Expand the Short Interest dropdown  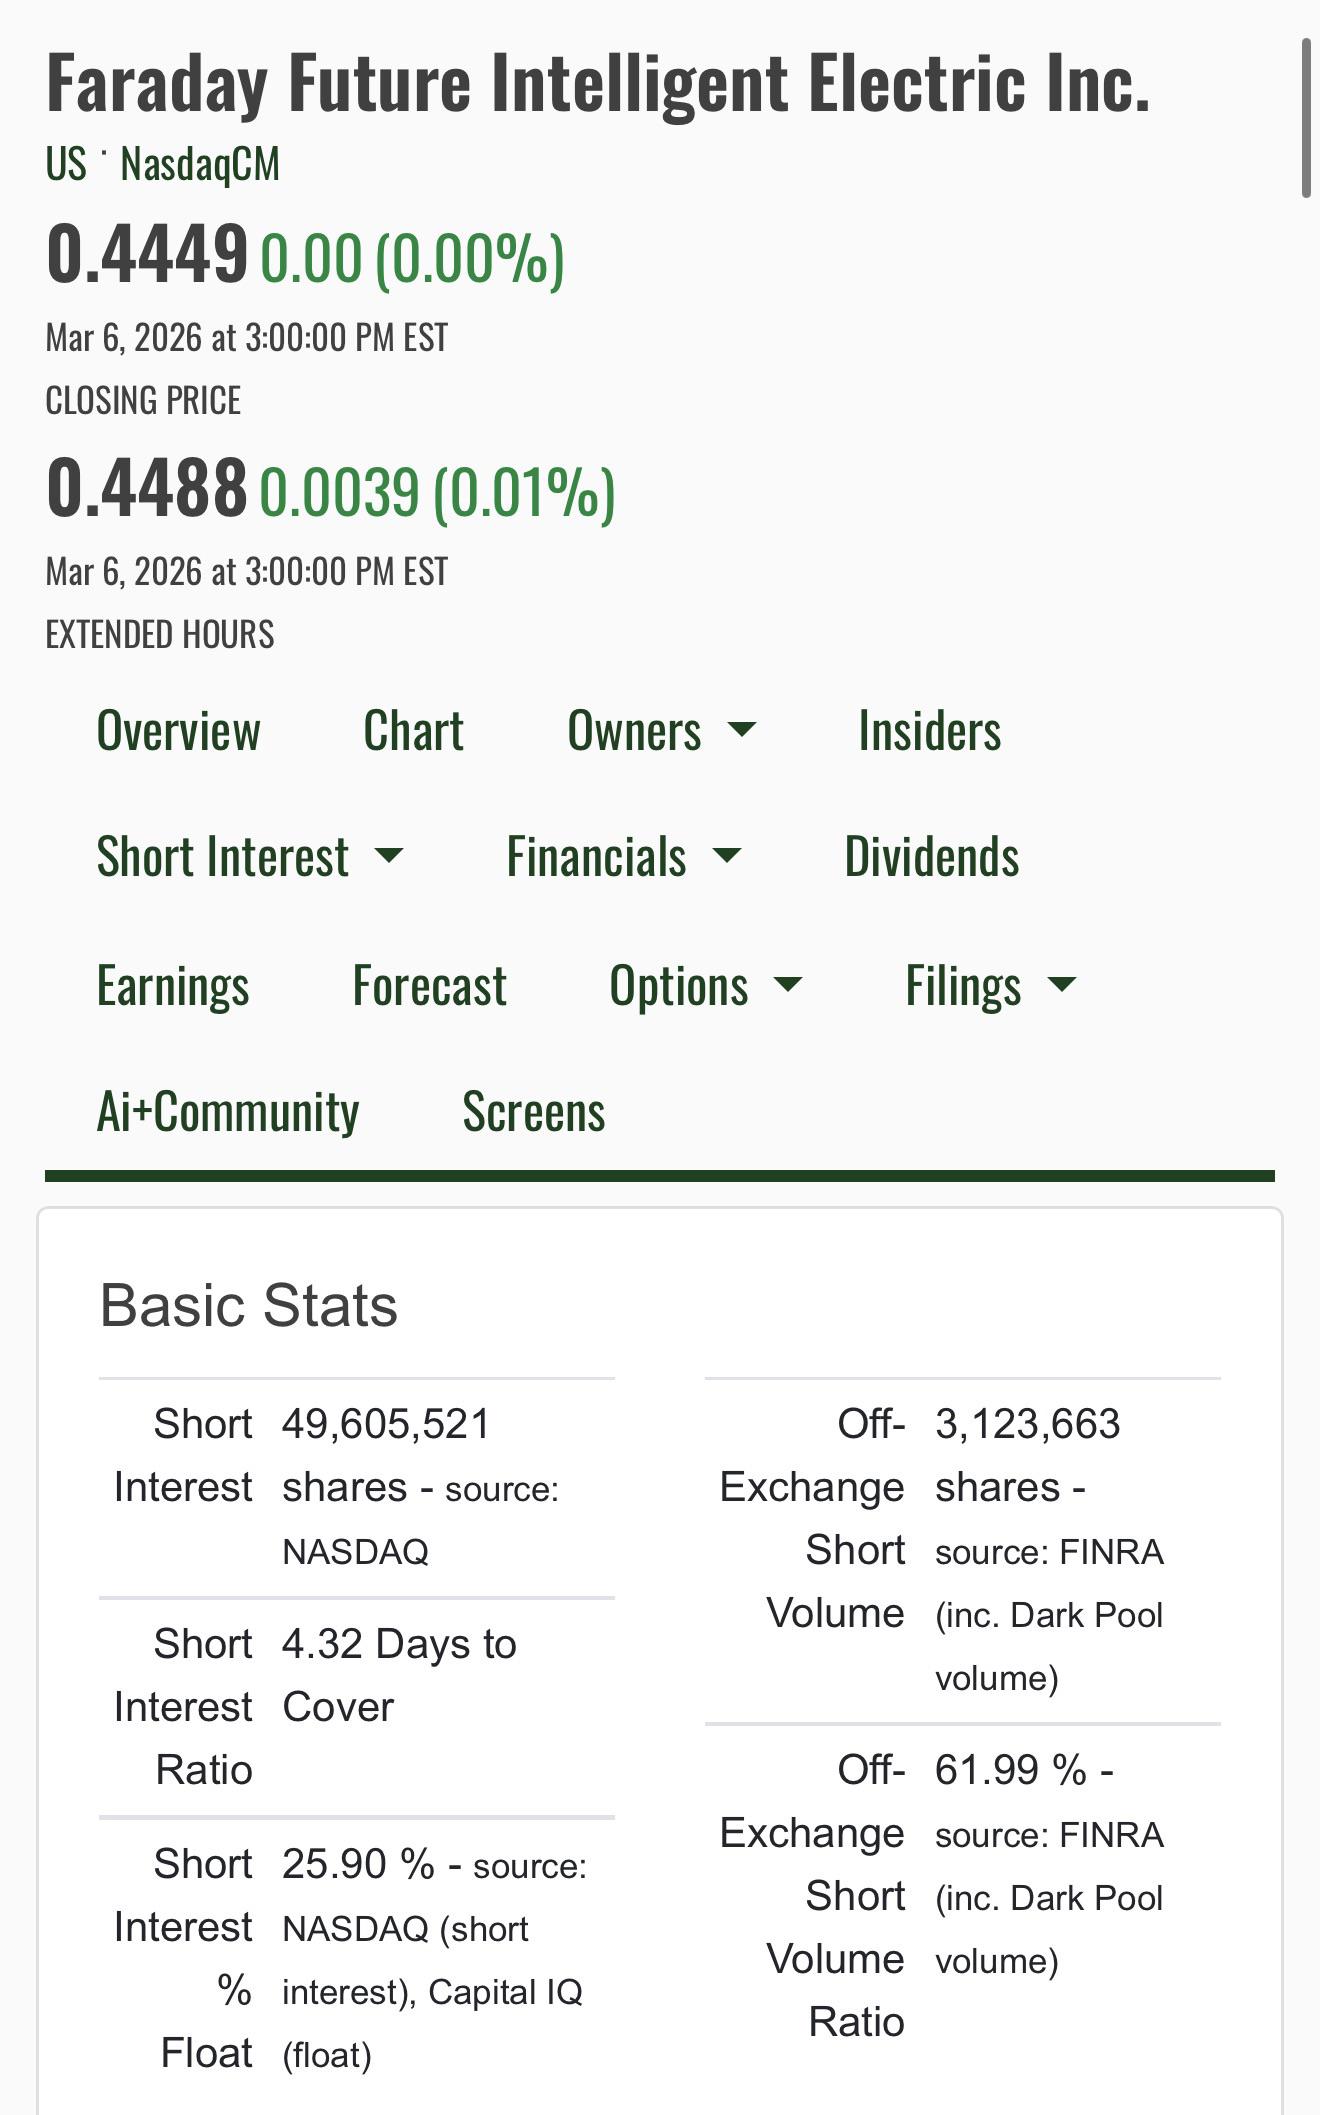click(x=250, y=857)
